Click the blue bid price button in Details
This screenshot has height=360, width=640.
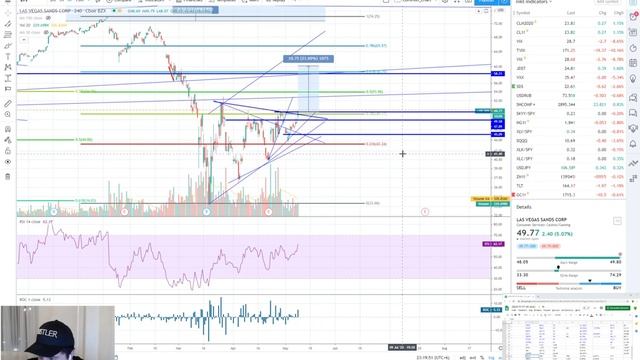click(527, 246)
